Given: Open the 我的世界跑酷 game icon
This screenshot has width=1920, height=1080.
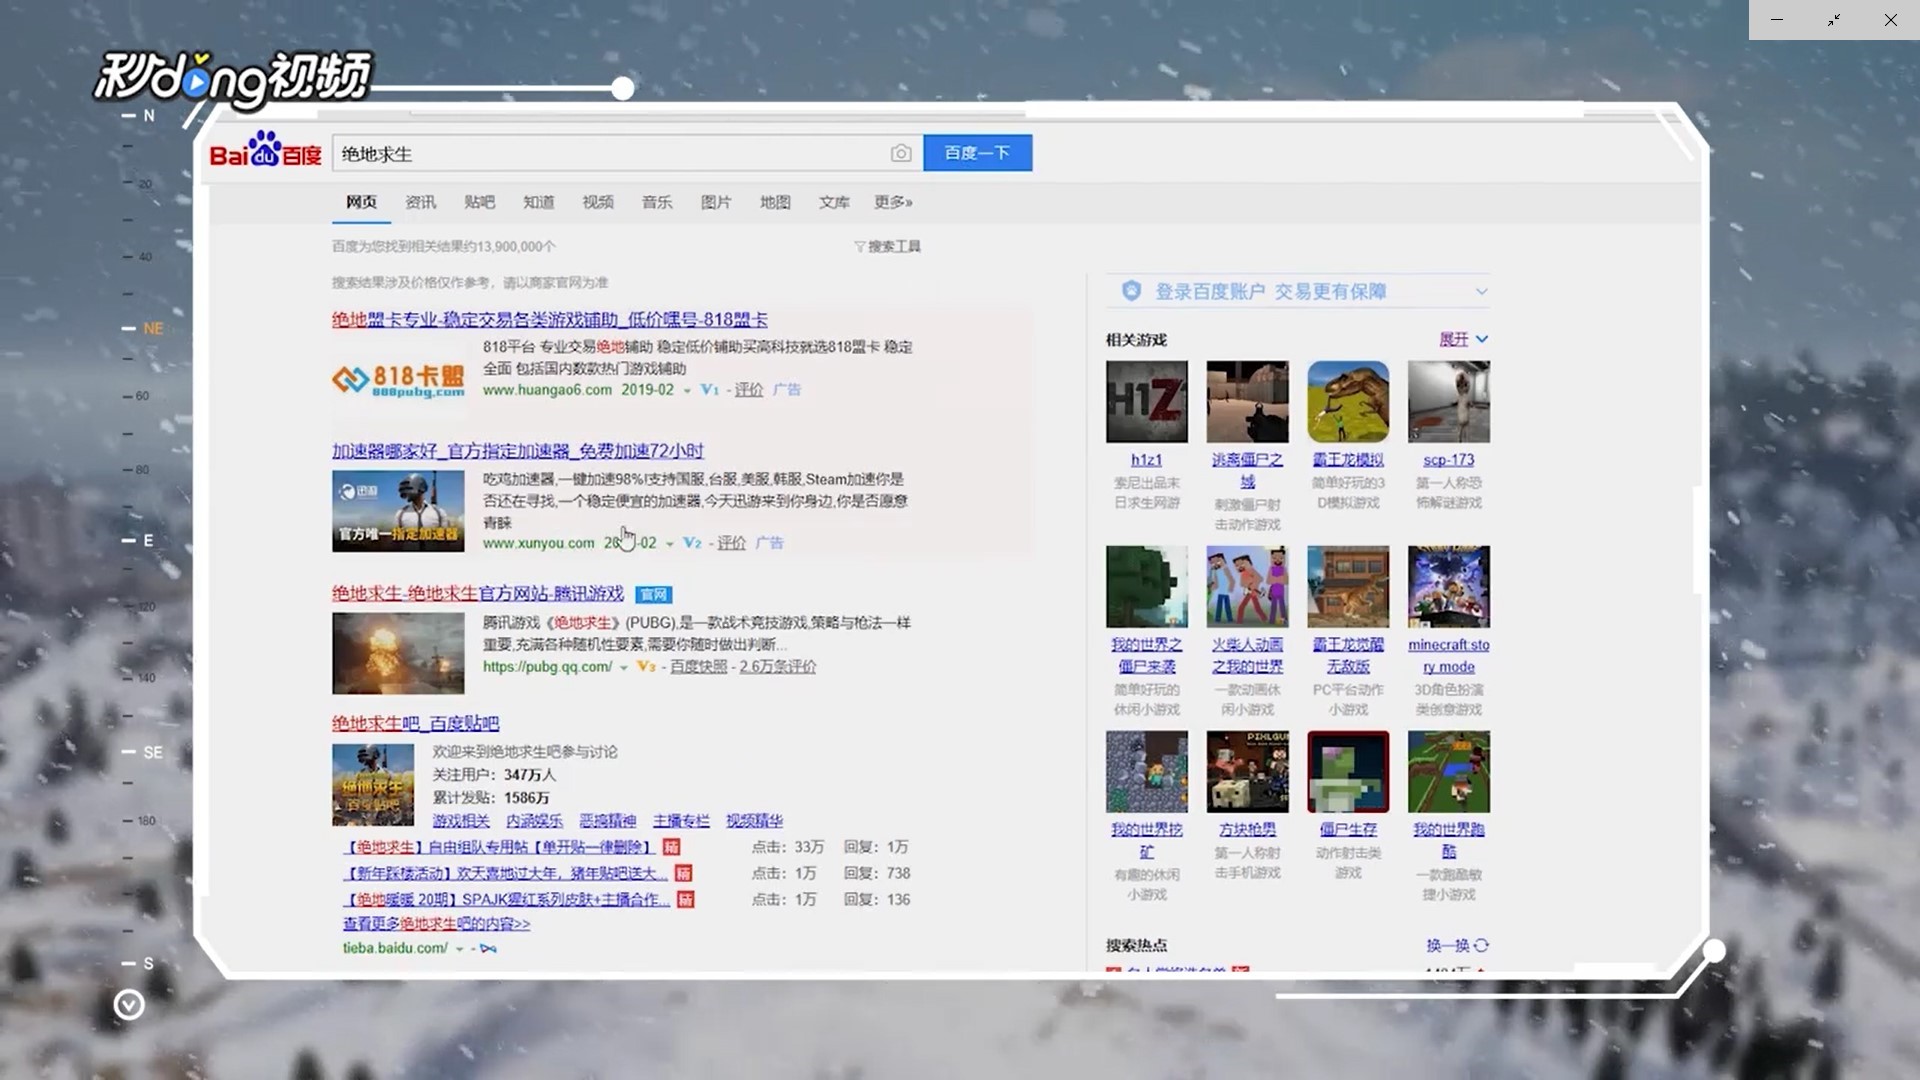Looking at the screenshot, I should [x=1448, y=772].
